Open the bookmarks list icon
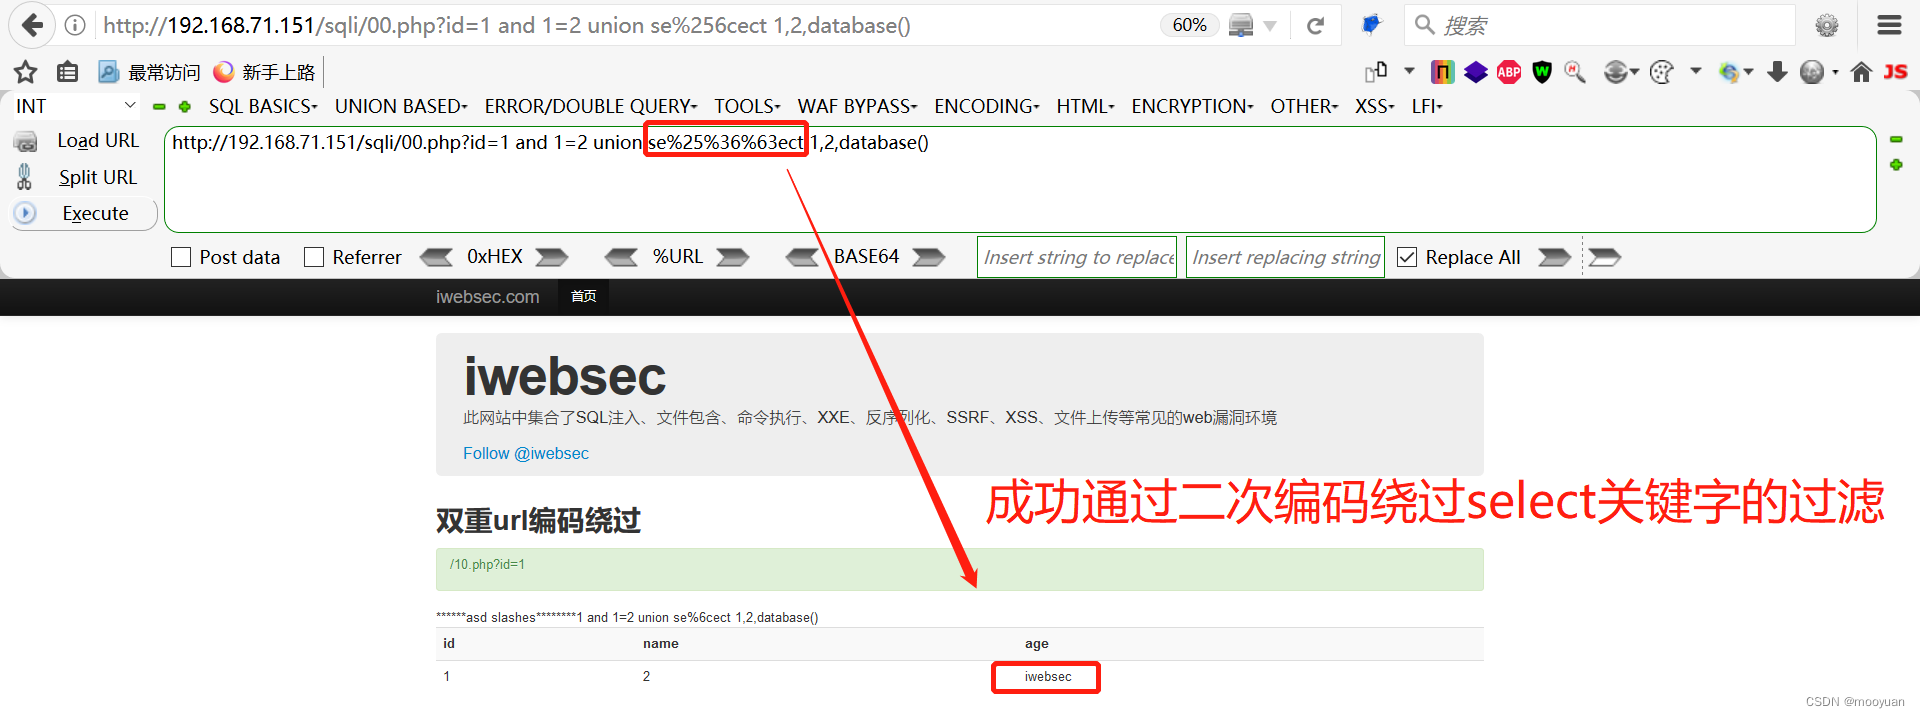The height and width of the screenshot is (718, 1920). point(67,72)
